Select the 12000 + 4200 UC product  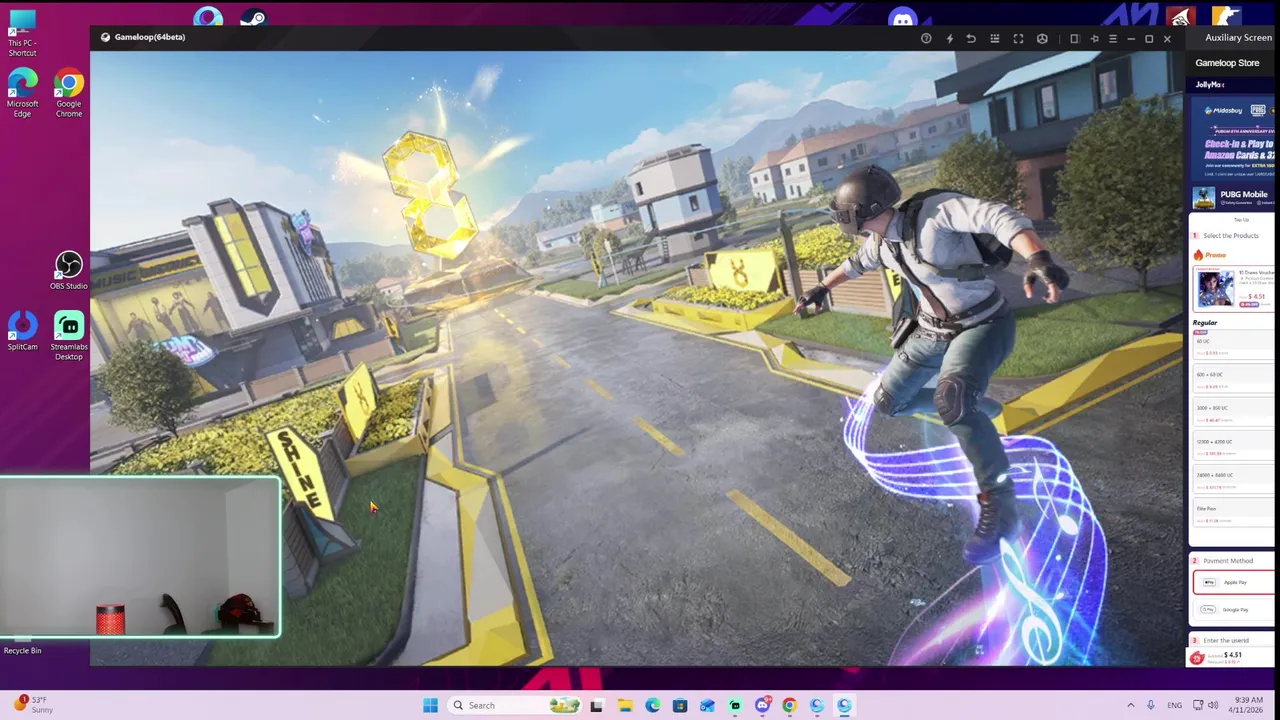tap(1232, 447)
